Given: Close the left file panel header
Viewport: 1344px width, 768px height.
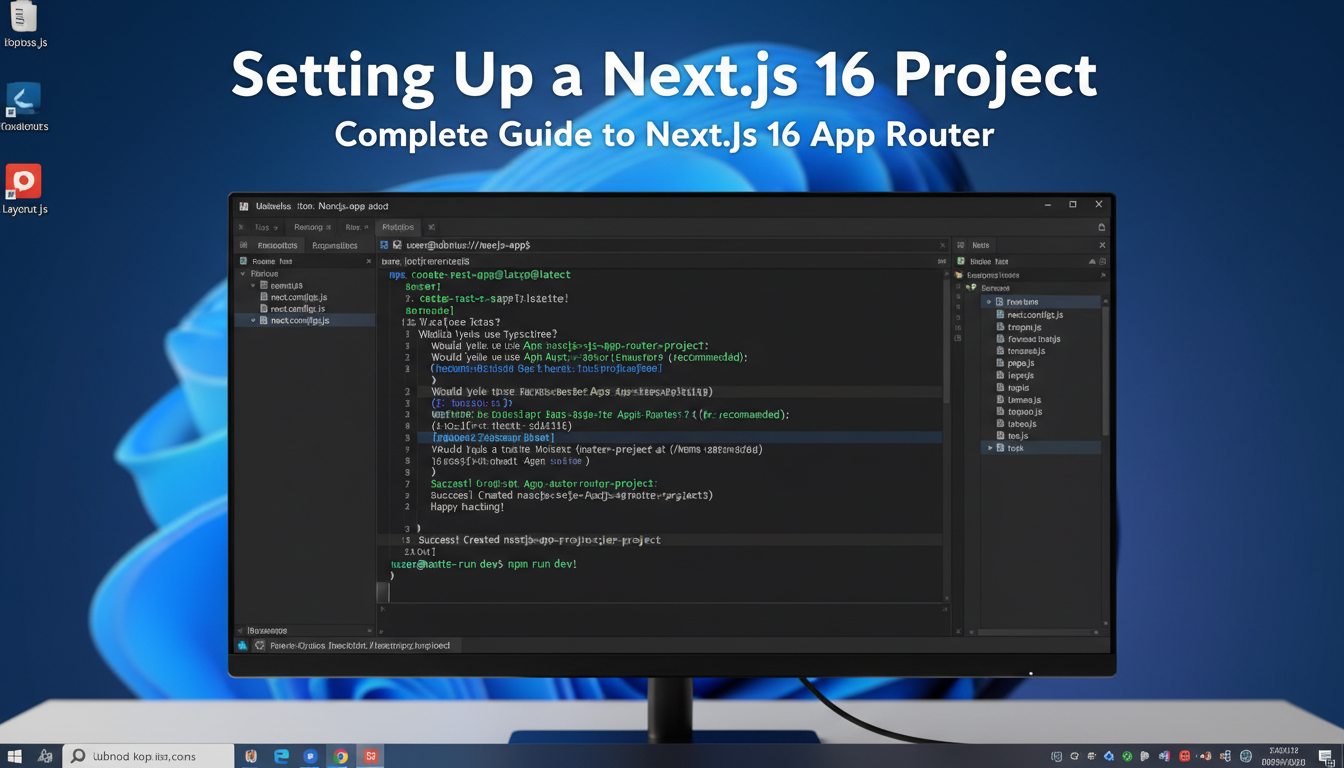Looking at the screenshot, I should 368,261.
